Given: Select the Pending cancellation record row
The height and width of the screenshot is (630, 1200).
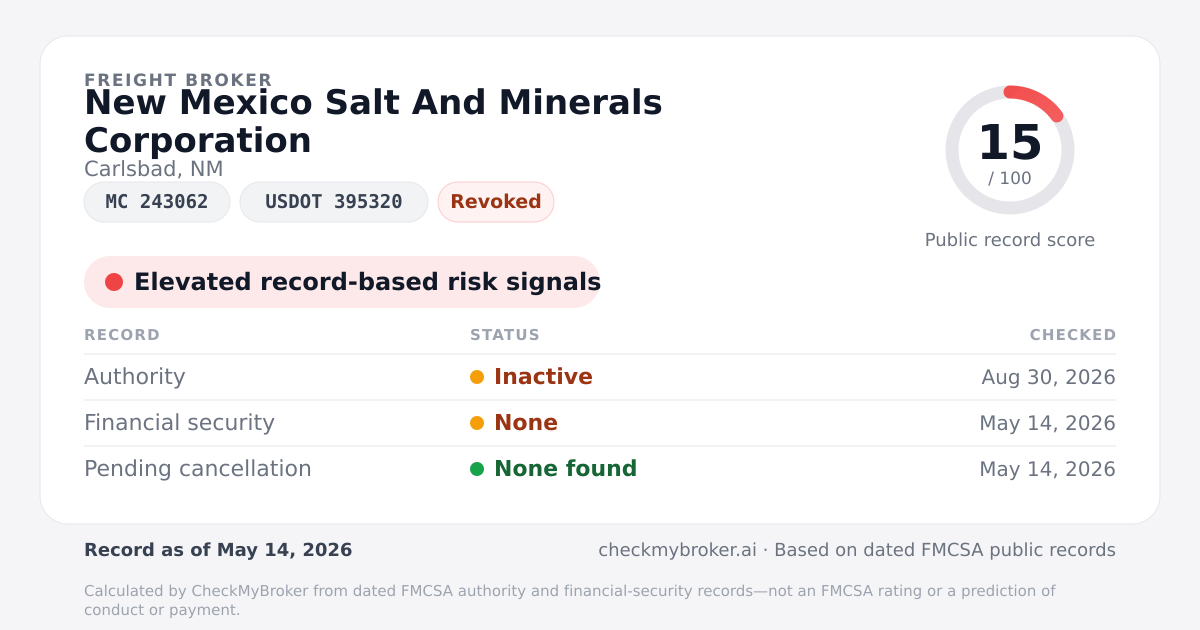Looking at the screenshot, I should pyautogui.click(x=600, y=469).
